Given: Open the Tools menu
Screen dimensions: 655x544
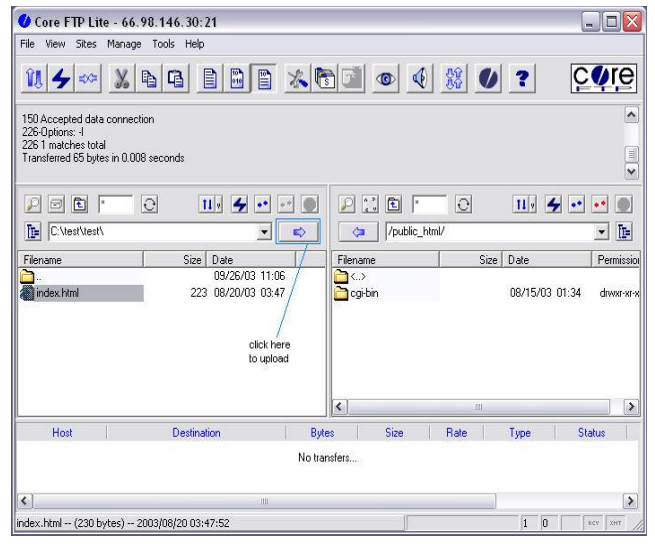Looking at the screenshot, I should 163,44.
